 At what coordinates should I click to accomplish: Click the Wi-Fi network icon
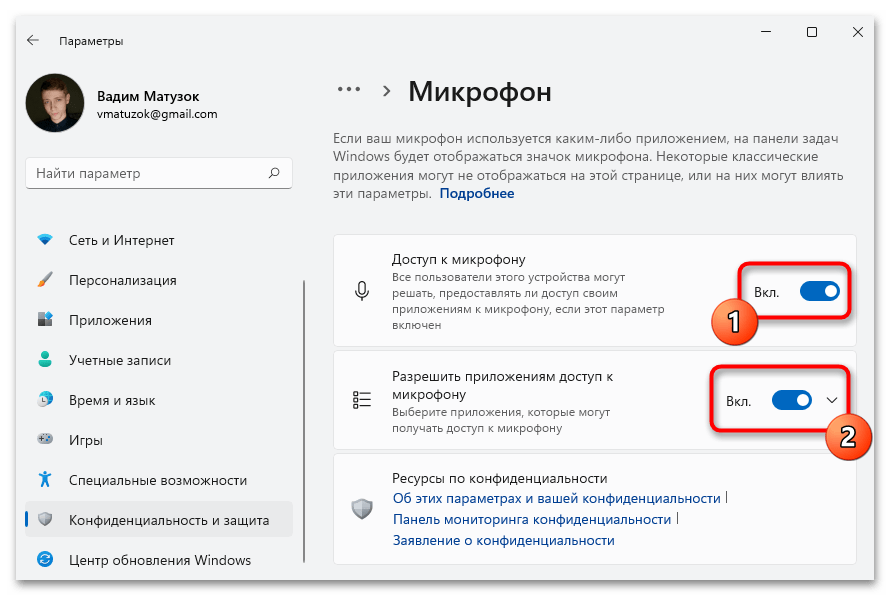coord(45,240)
